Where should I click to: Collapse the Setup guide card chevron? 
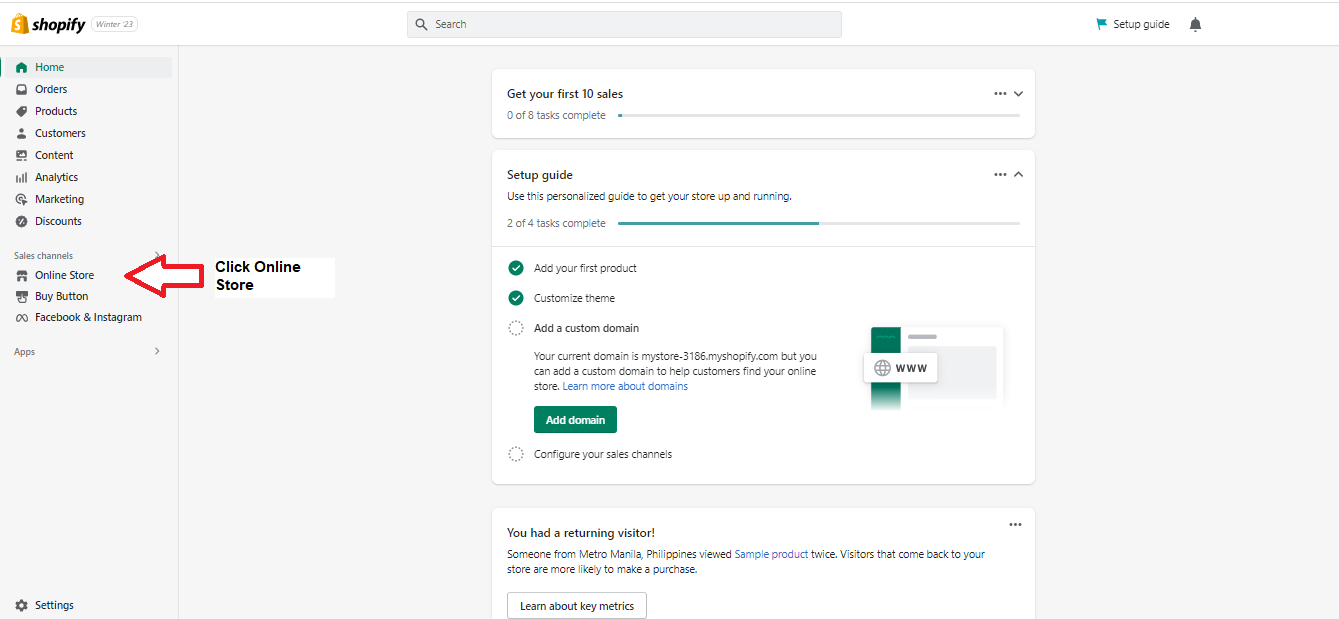[1018, 174]
